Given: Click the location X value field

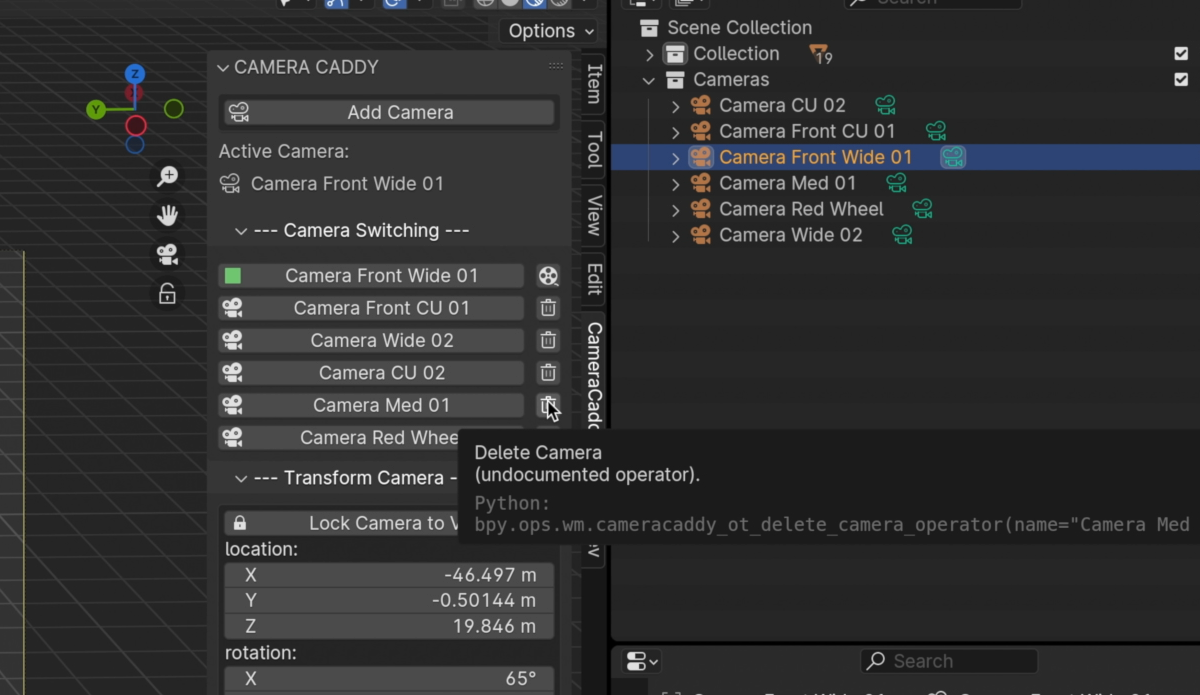Looking at the screenshot, I should (x=389, y=575).
